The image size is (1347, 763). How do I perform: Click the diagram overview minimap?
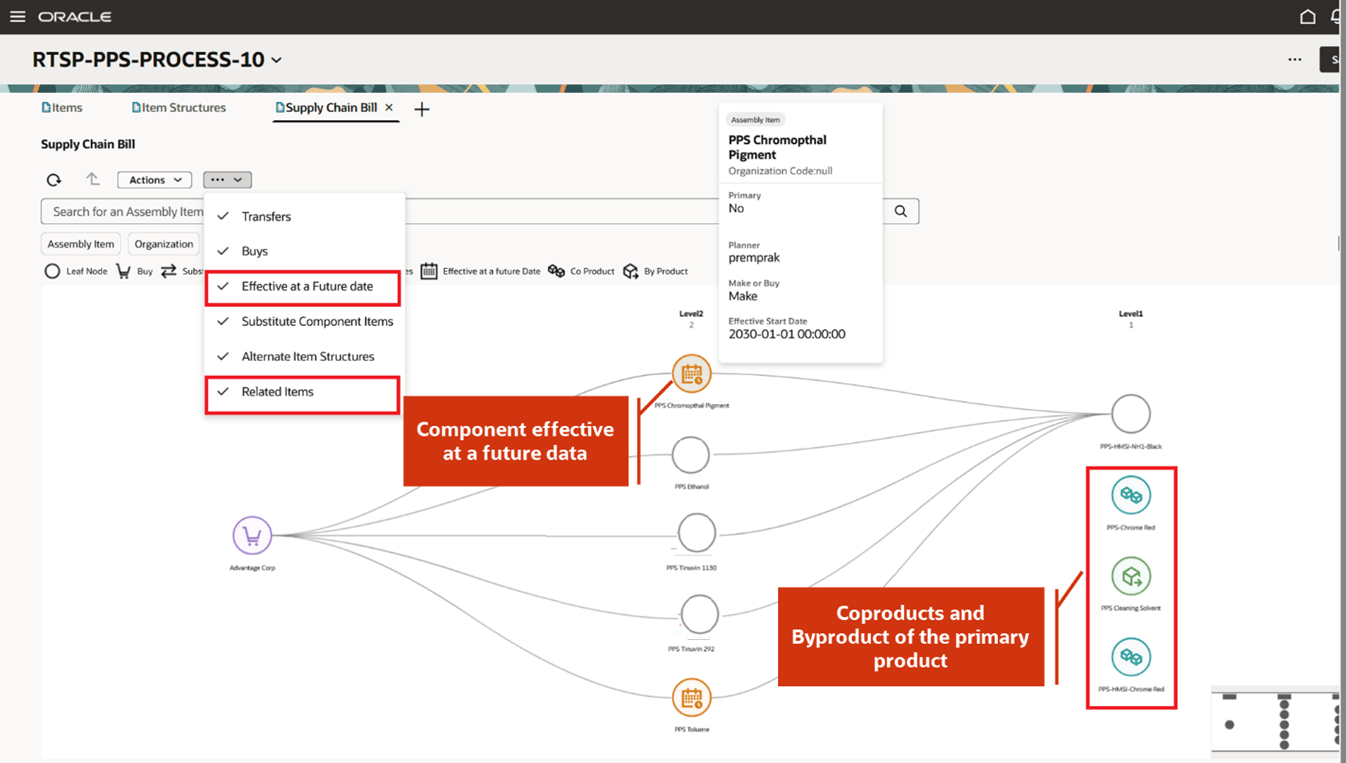[x=1275, y=720]
